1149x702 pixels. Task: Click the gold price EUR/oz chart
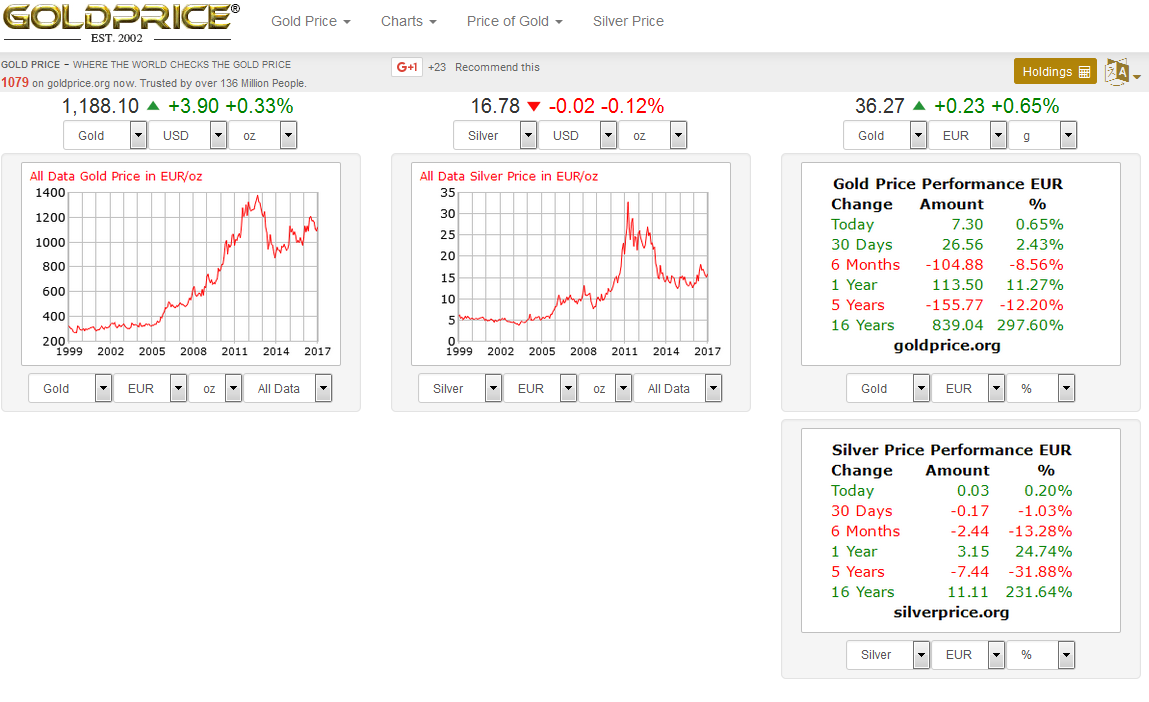pyautogui.click(x=181, y=264)
